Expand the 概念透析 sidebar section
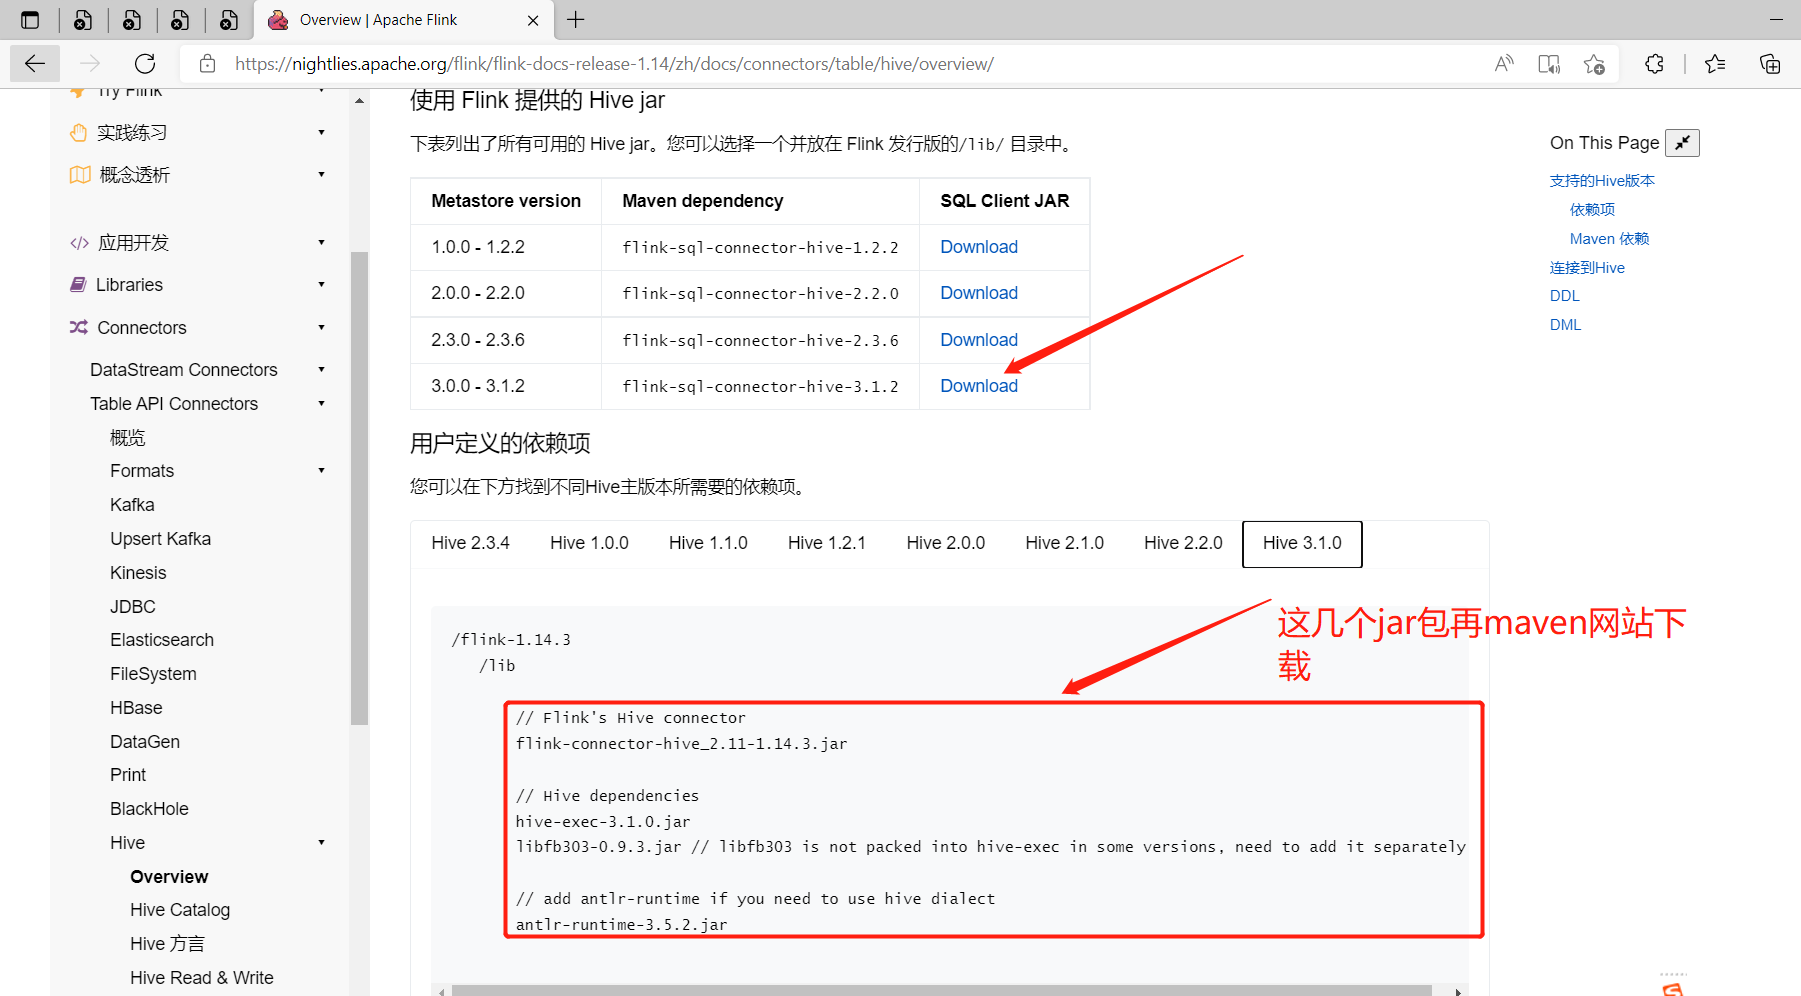Viewport: 1801px width, 996px height. (321, 174)
